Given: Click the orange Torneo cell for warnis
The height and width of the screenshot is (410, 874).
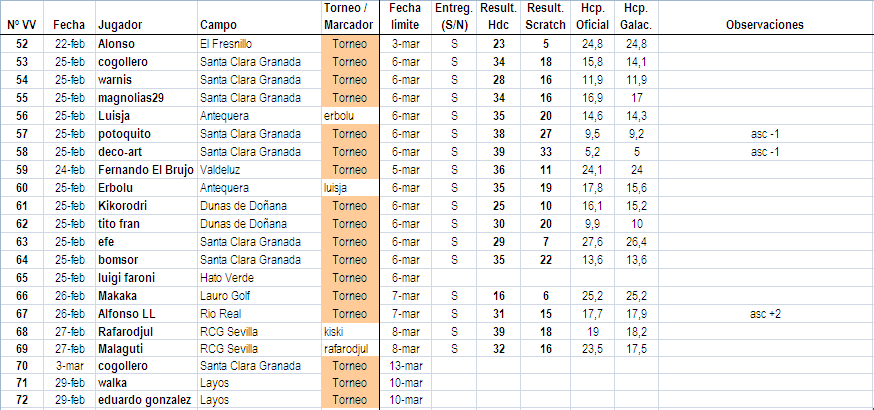Looking at the screenshot, I should click(x=350, y=80).
